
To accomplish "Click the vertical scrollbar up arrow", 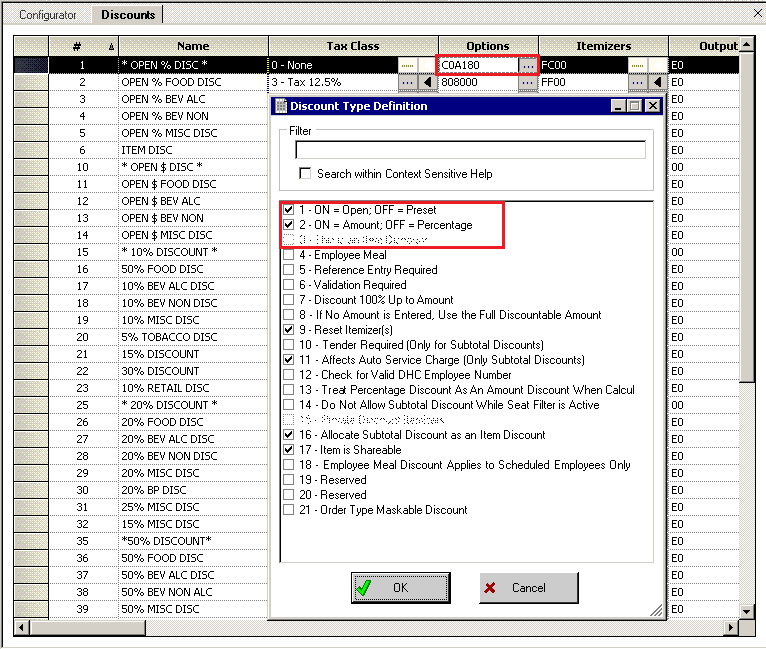I will (x=747, y=45).
